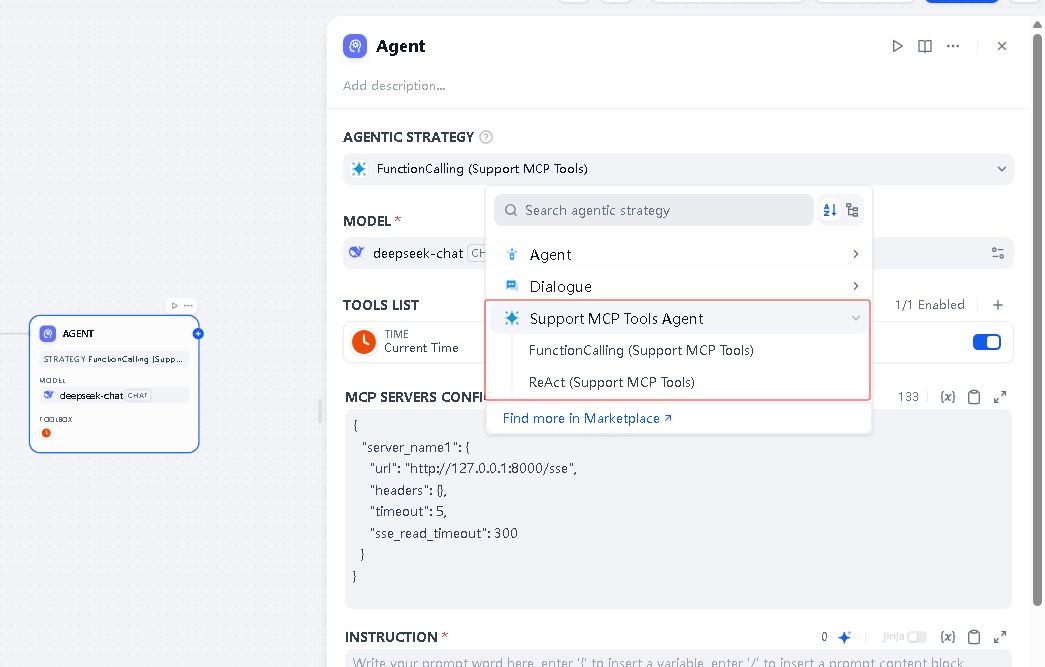Add a new tool with the plus button

[x=1000, y=304]
